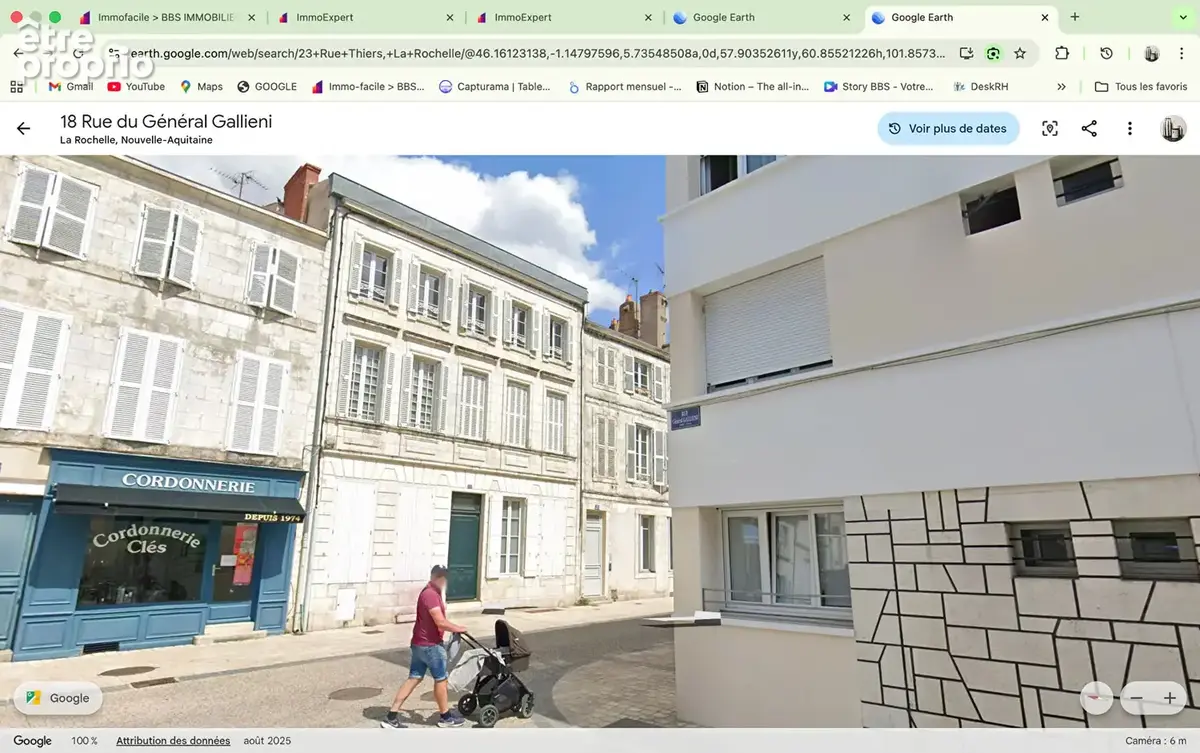Open the 'Story BBS - Votre...' bookmark
The height and width of the screenshot is (753, 1200).
878,87
